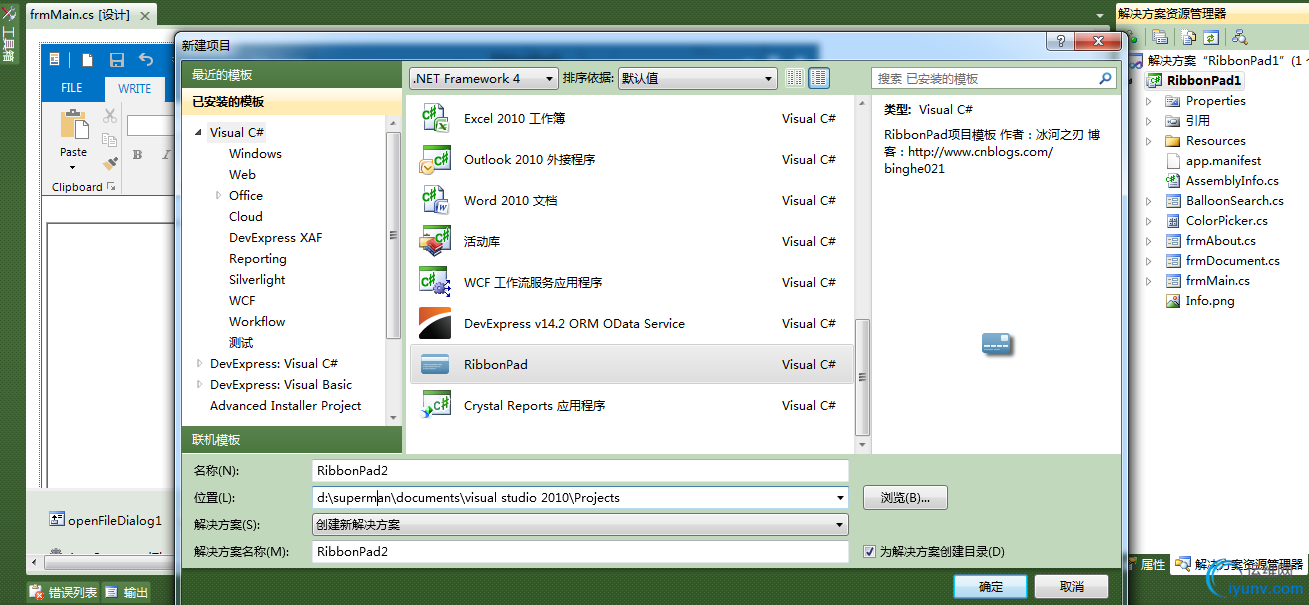Expand DevExpress: Visual Basic tree node
The image size is (1309, 605).
tap(199, 384)
